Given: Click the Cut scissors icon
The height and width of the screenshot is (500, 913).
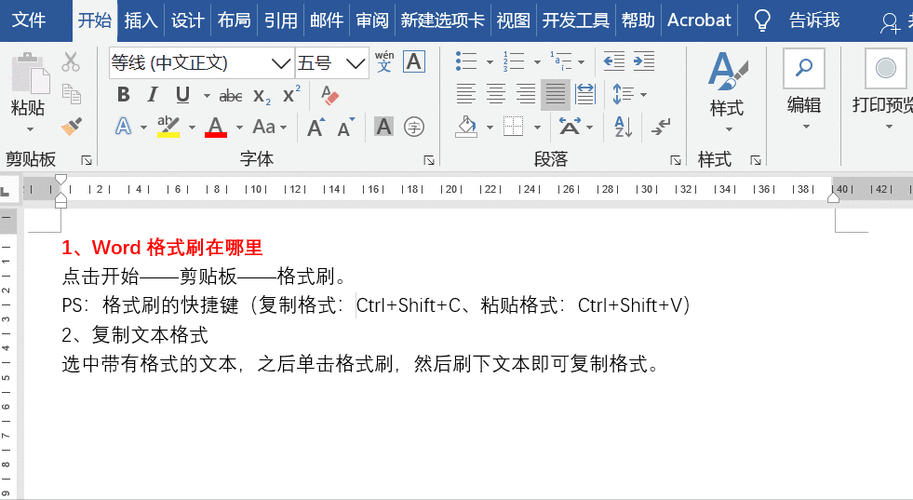Looking at the screenshot, I should pos(71,62).
